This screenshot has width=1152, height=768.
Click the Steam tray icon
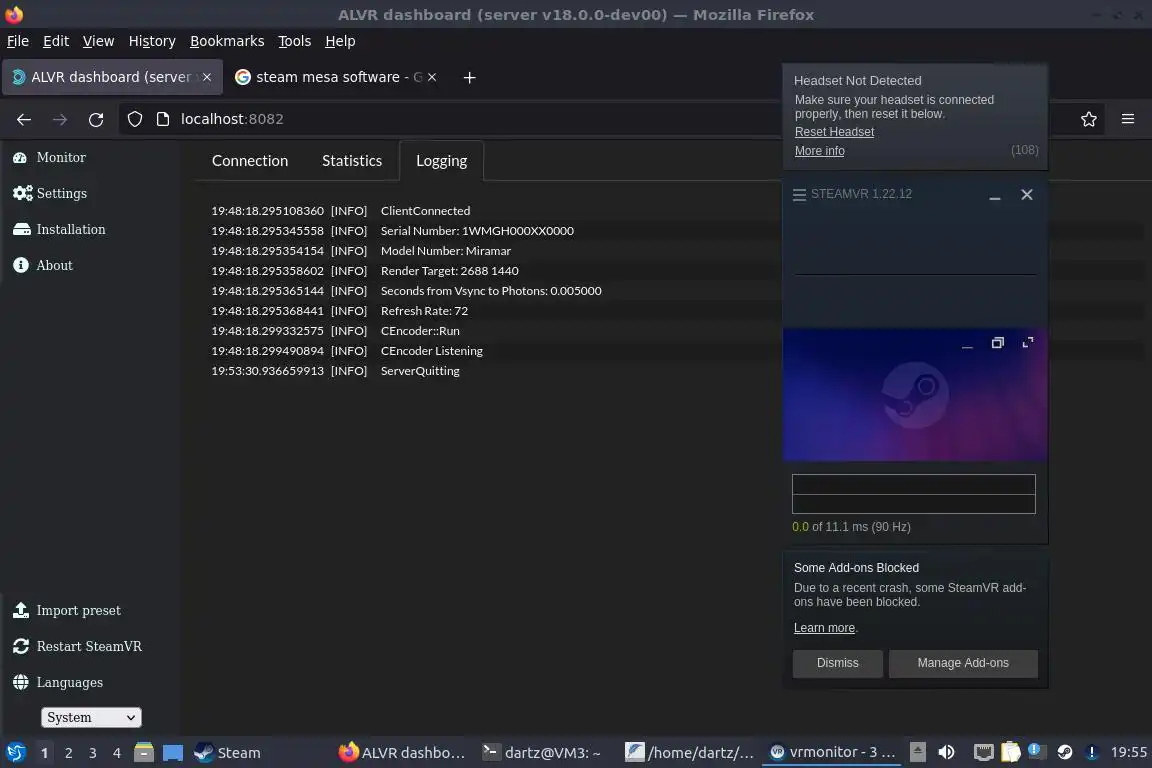point(1065,752)
